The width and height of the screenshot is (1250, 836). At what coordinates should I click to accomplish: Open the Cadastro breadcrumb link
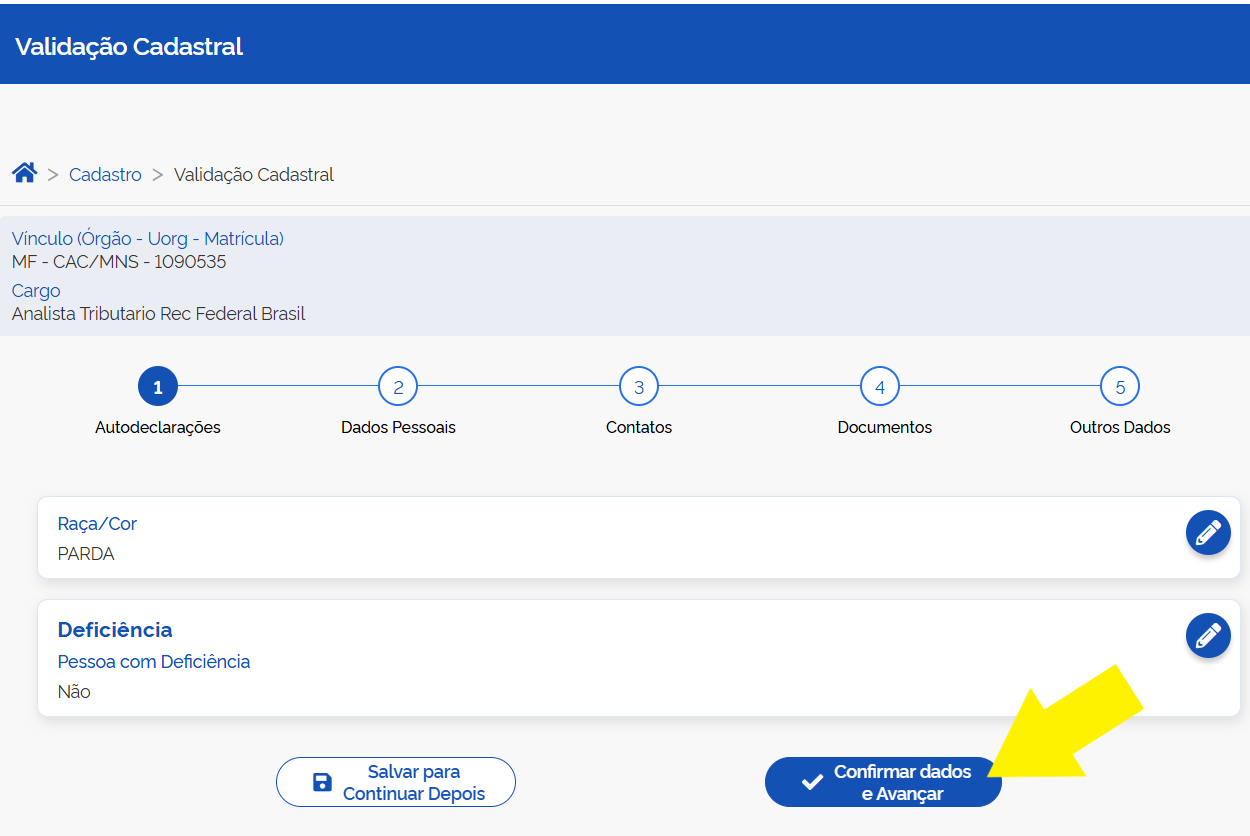[105, 175]
